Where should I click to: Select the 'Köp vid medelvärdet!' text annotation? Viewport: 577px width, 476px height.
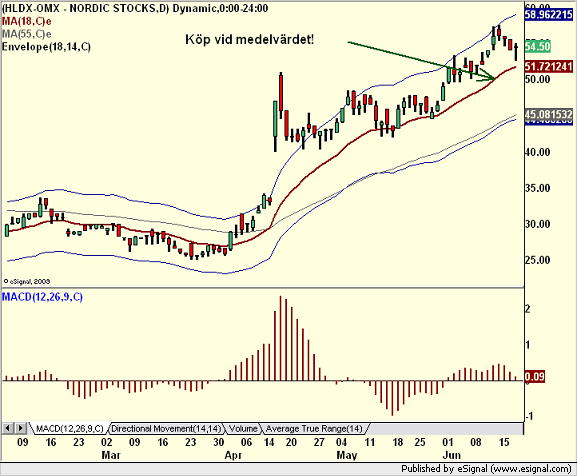[250, 39]
